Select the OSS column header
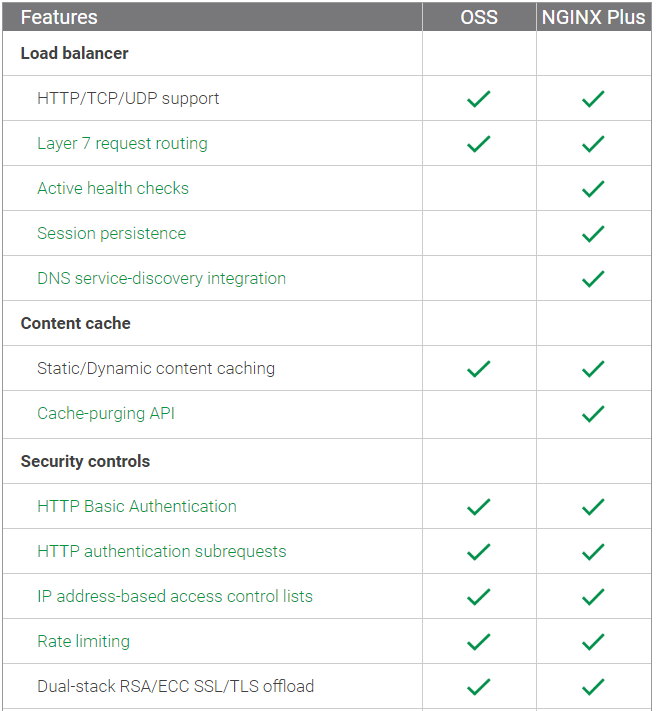656x711 pixels. pyautogui.click(x=479, y=17)
